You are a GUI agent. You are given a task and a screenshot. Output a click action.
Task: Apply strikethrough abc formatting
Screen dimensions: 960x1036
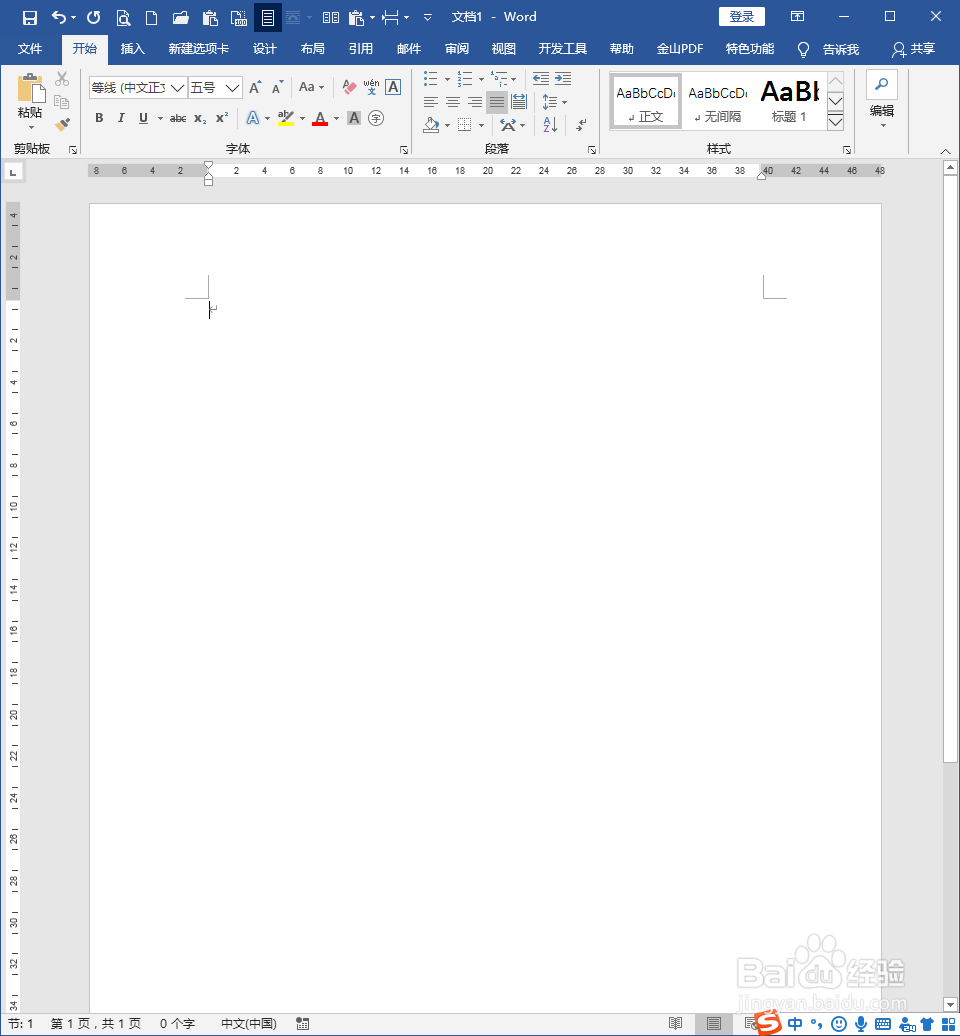(x=178, y=118)
